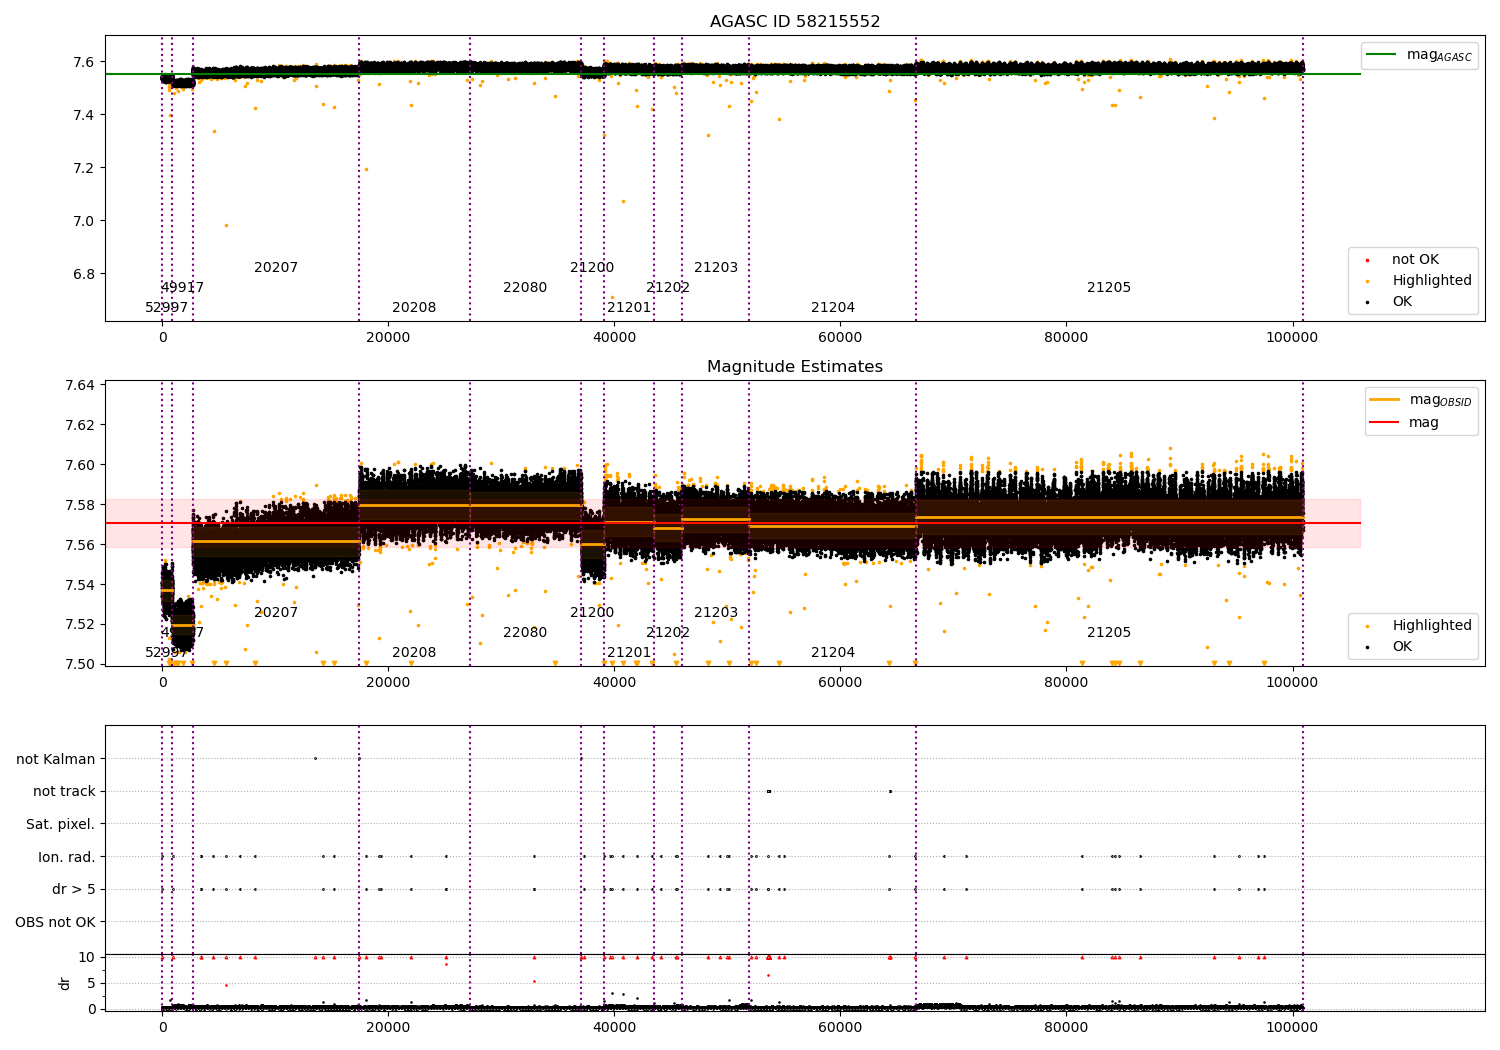Click the 6.8 tick on top plot
Image resolution: width=1500 pixels, height=1050 pixels.
(84, 274)
